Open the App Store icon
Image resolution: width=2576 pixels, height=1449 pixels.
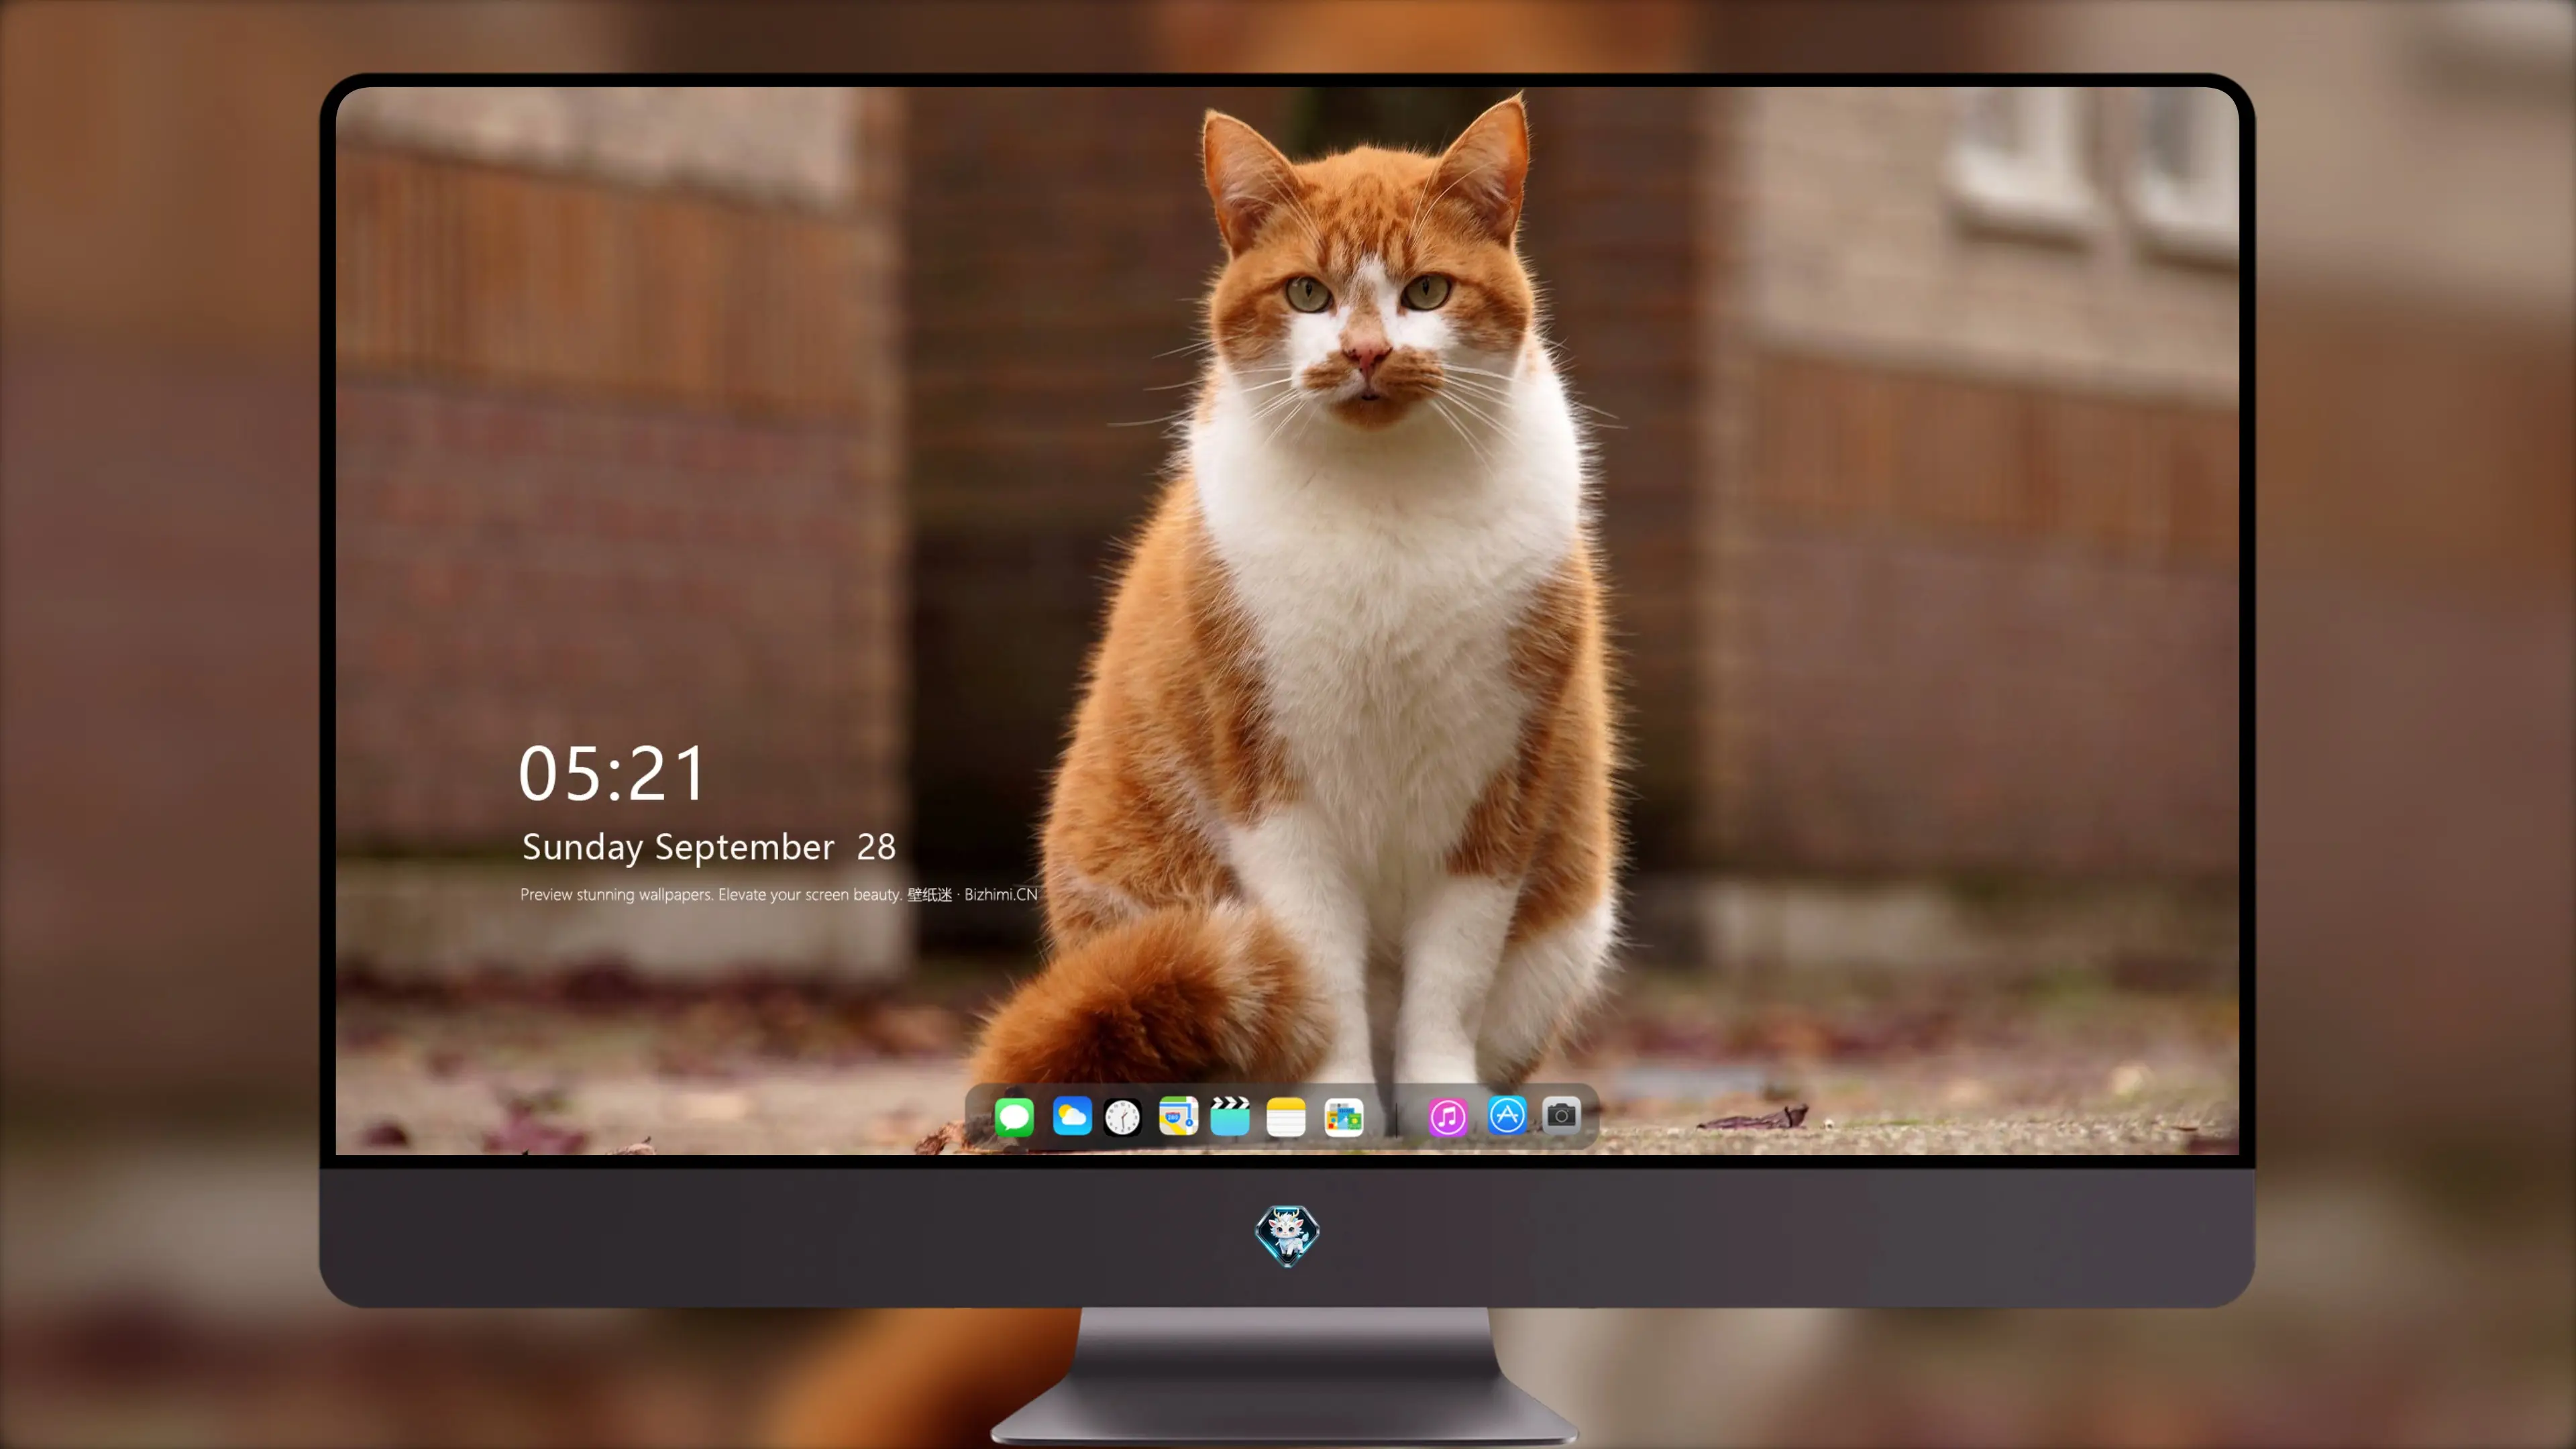pyautogui.click(x=1507, y=1115)
